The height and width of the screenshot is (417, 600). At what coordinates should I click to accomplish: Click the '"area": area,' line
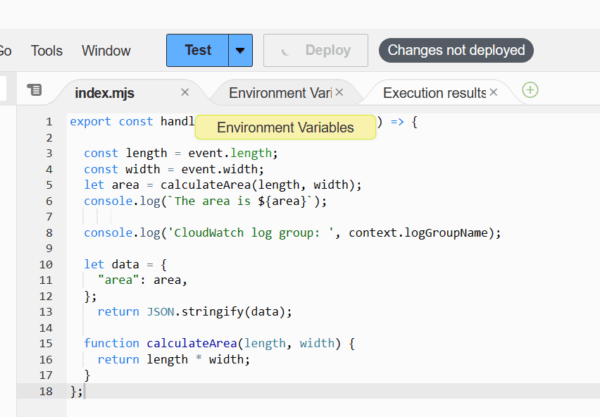(x=142, y=280)
